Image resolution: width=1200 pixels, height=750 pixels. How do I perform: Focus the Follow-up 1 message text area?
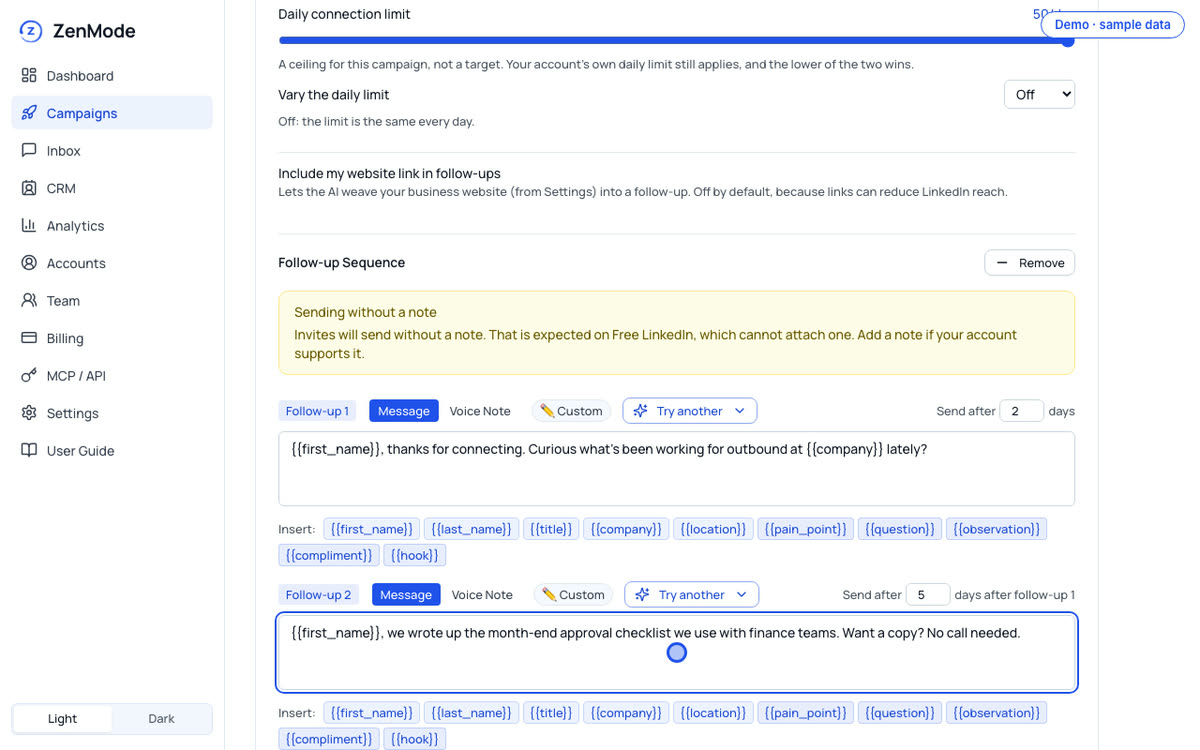click(x=677, y=469)
